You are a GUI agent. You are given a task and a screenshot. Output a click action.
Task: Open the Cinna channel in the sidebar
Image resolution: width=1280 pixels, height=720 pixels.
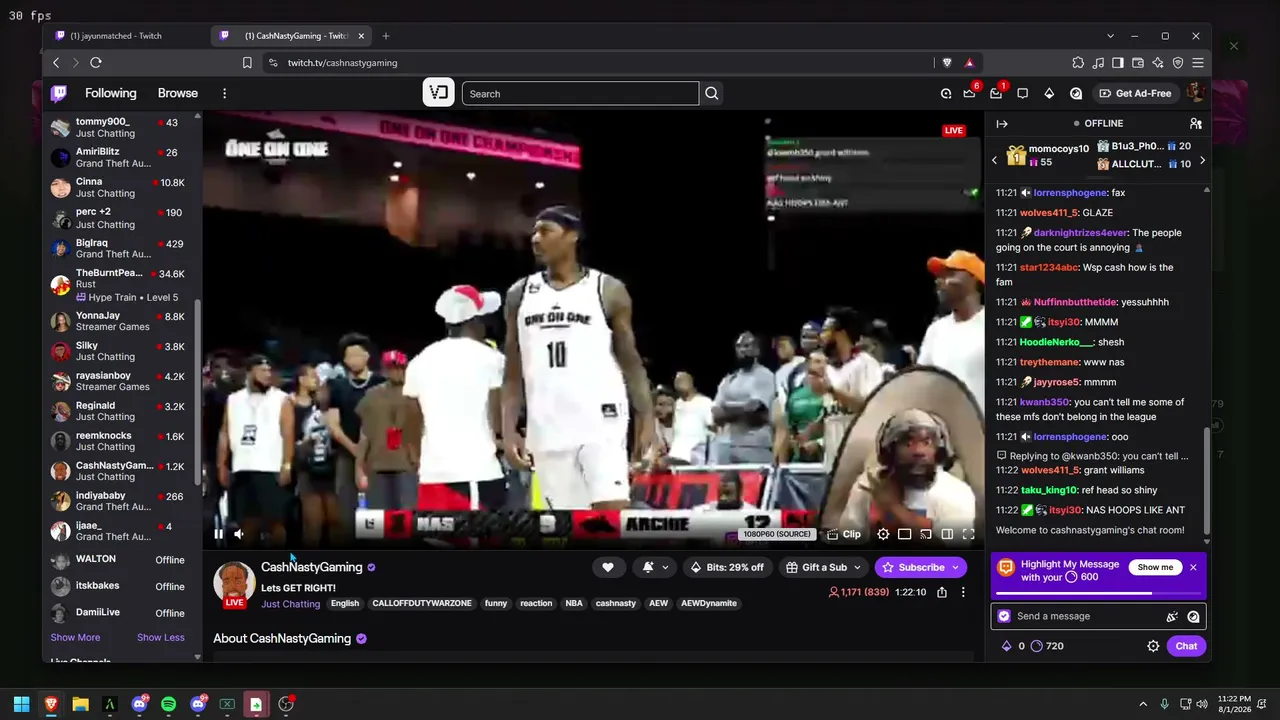[120, 187]
